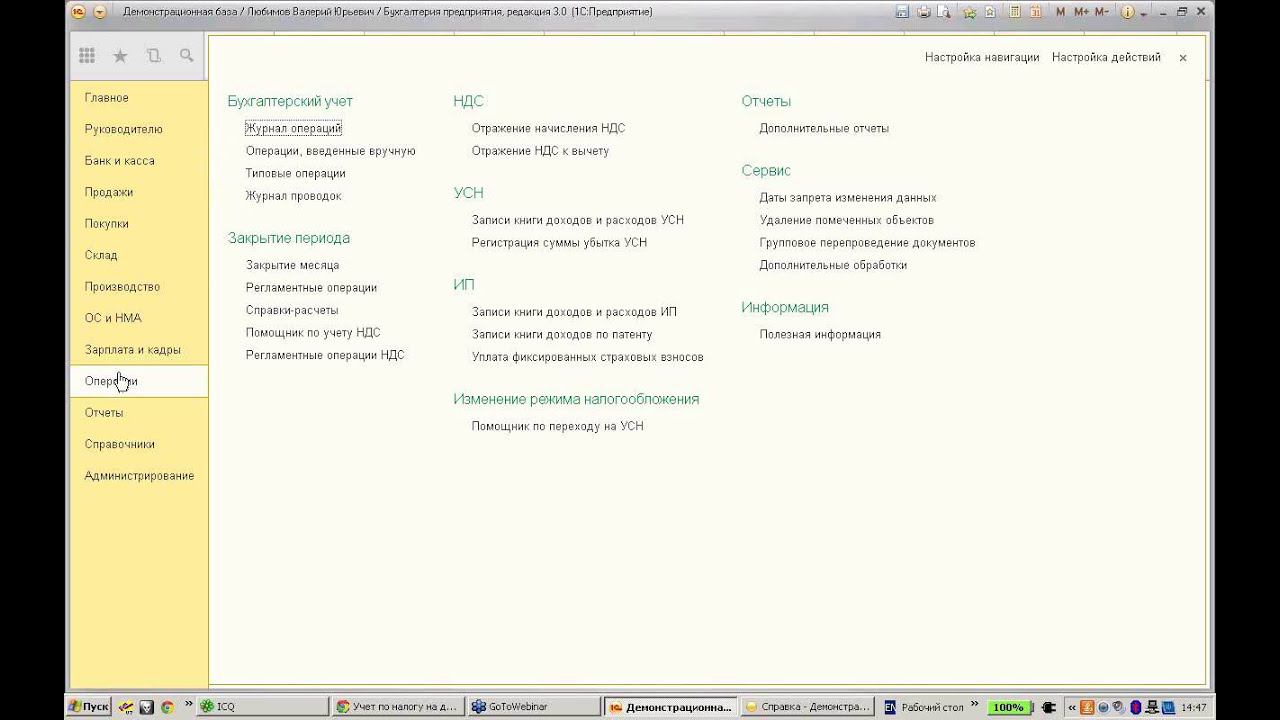Open Групповое перепроведение документов
The image size is (1280, 720).
point(867,243)
